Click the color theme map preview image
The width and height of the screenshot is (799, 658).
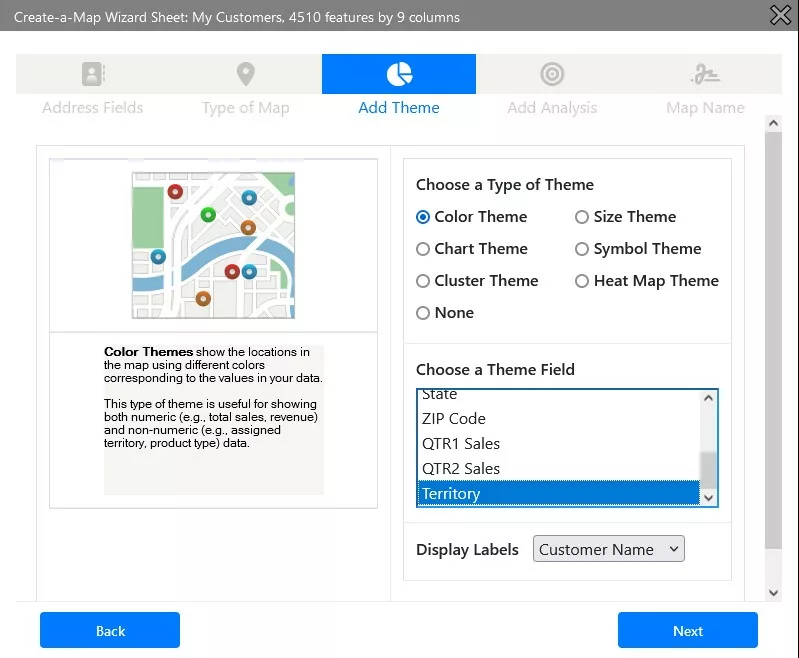(213, 245)
